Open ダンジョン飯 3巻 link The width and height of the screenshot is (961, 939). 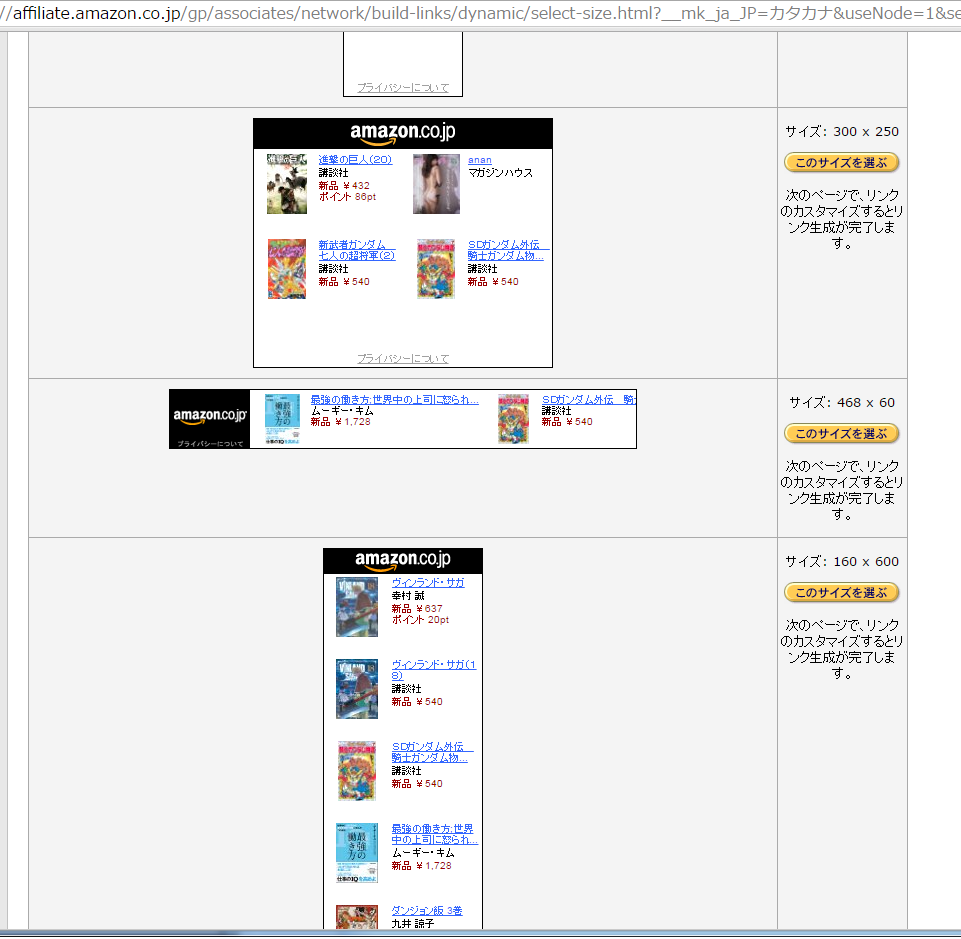(427, 911)
